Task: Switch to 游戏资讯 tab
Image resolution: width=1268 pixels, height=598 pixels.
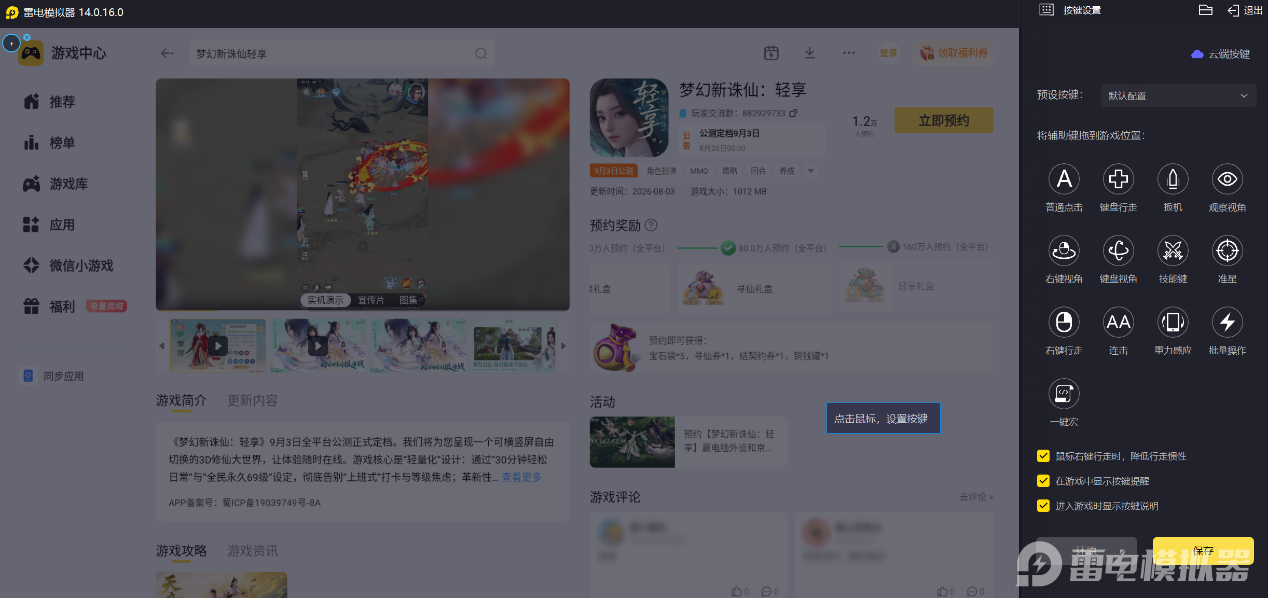Action: [252, 551]
